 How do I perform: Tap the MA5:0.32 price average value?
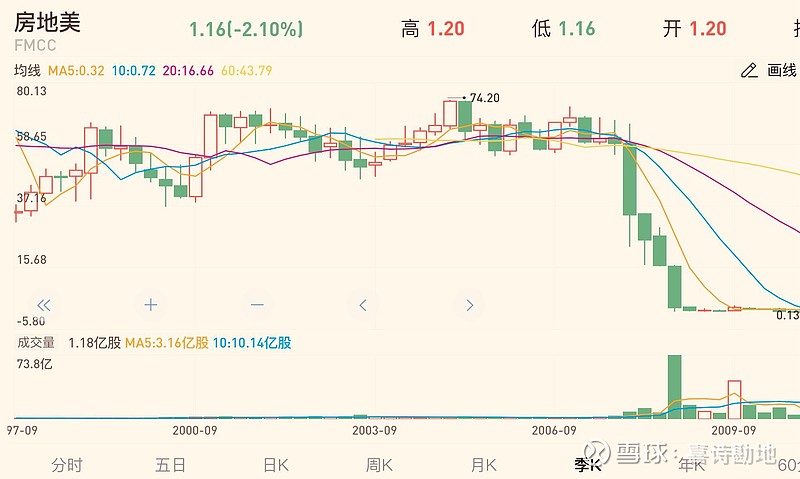click(76, 70)
